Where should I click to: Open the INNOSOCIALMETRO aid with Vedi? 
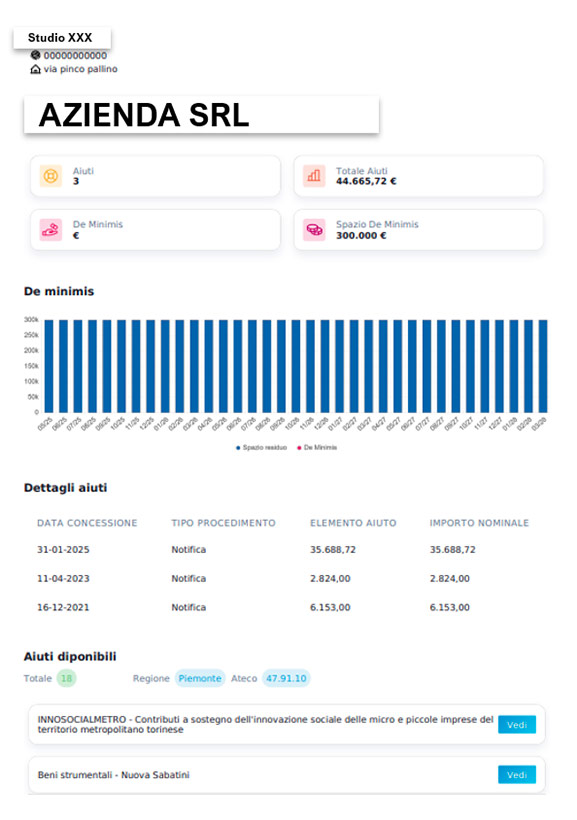click(517, 725)
